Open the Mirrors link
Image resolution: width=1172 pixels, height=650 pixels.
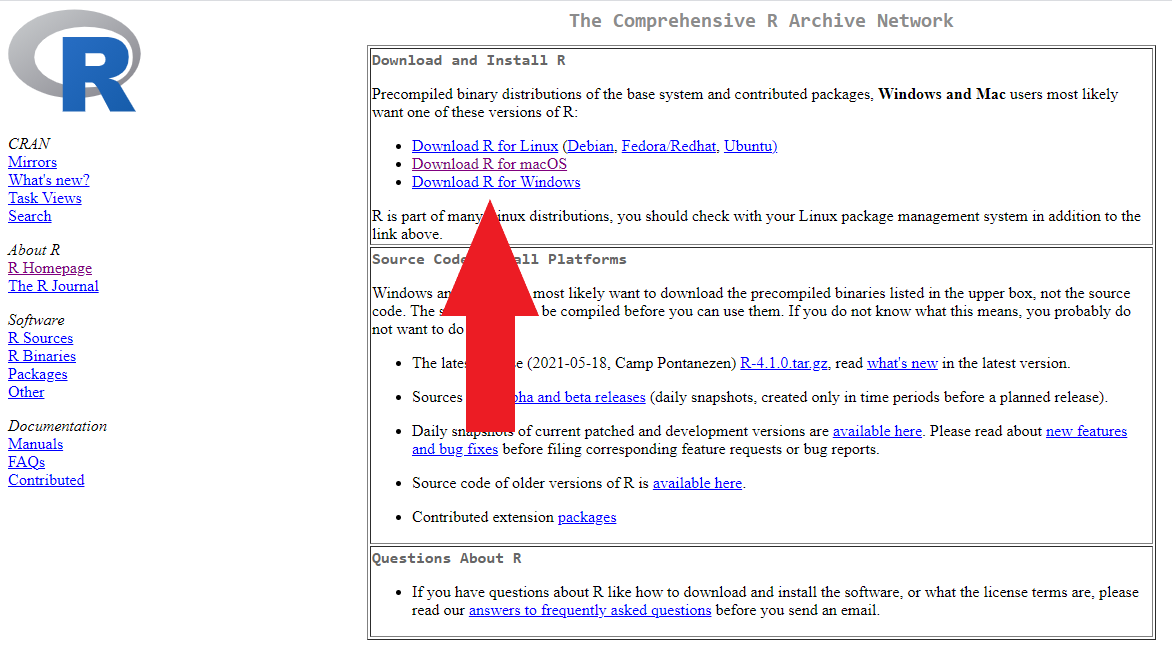(32, 162)
